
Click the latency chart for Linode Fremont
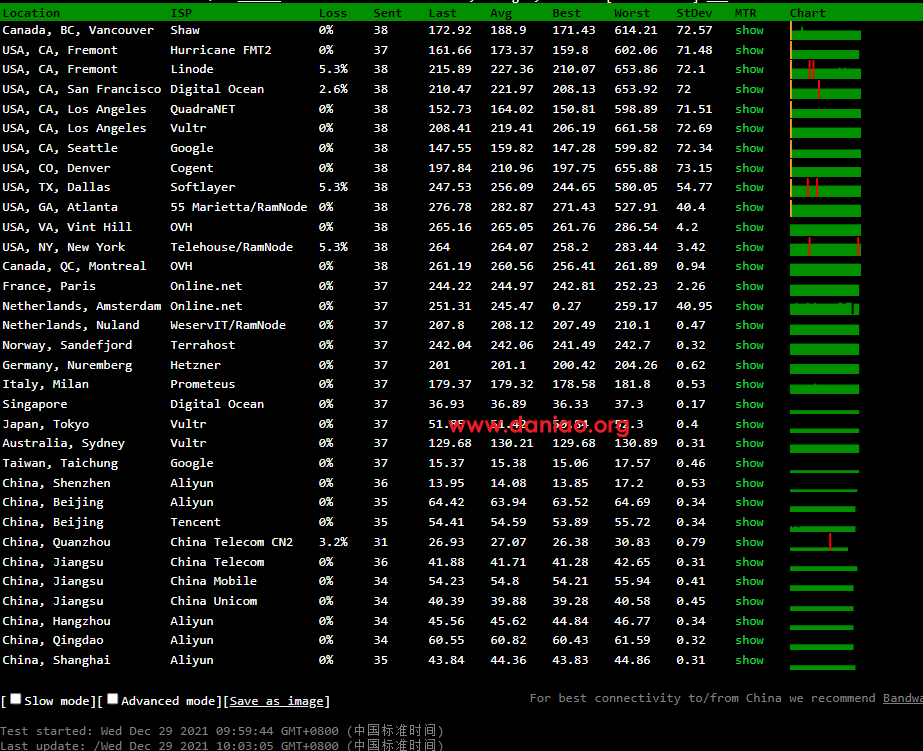tap(825, 69)
